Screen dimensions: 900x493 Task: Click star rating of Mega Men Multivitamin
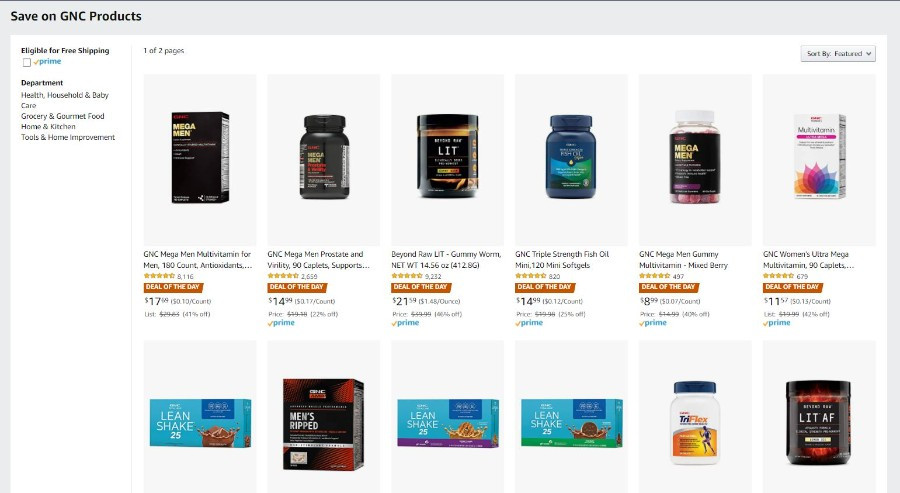pyautogui.click(x=159, y=276)
